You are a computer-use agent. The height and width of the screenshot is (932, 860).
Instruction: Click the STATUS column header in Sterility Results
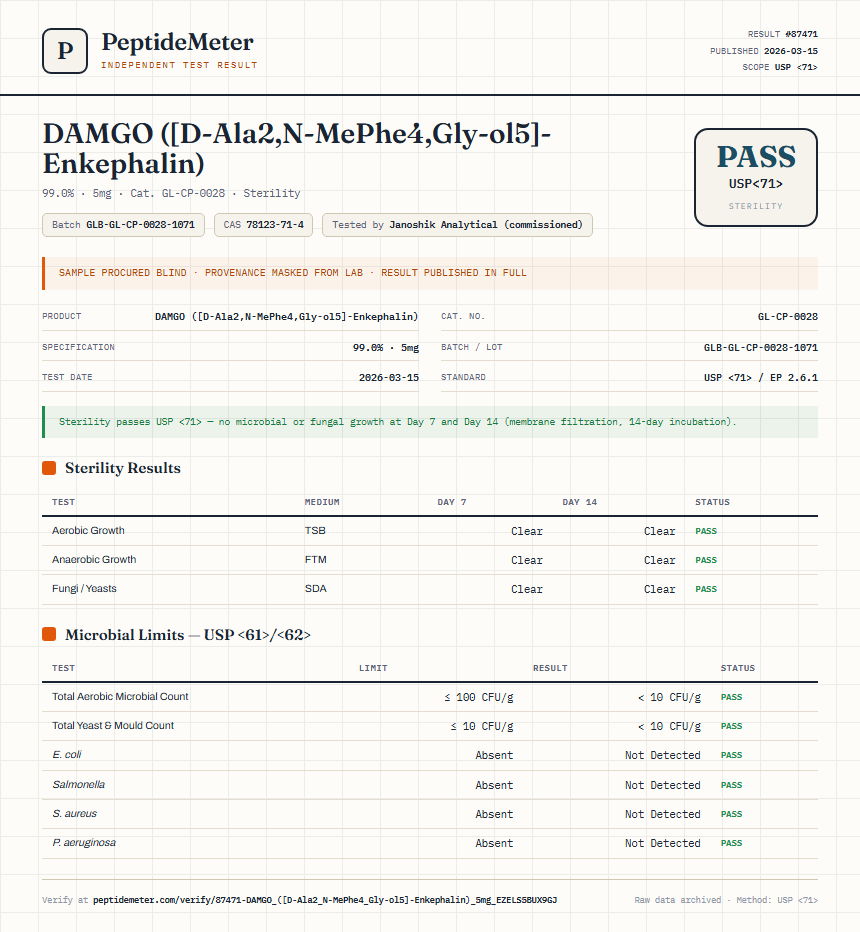click(x=713, y=502)
